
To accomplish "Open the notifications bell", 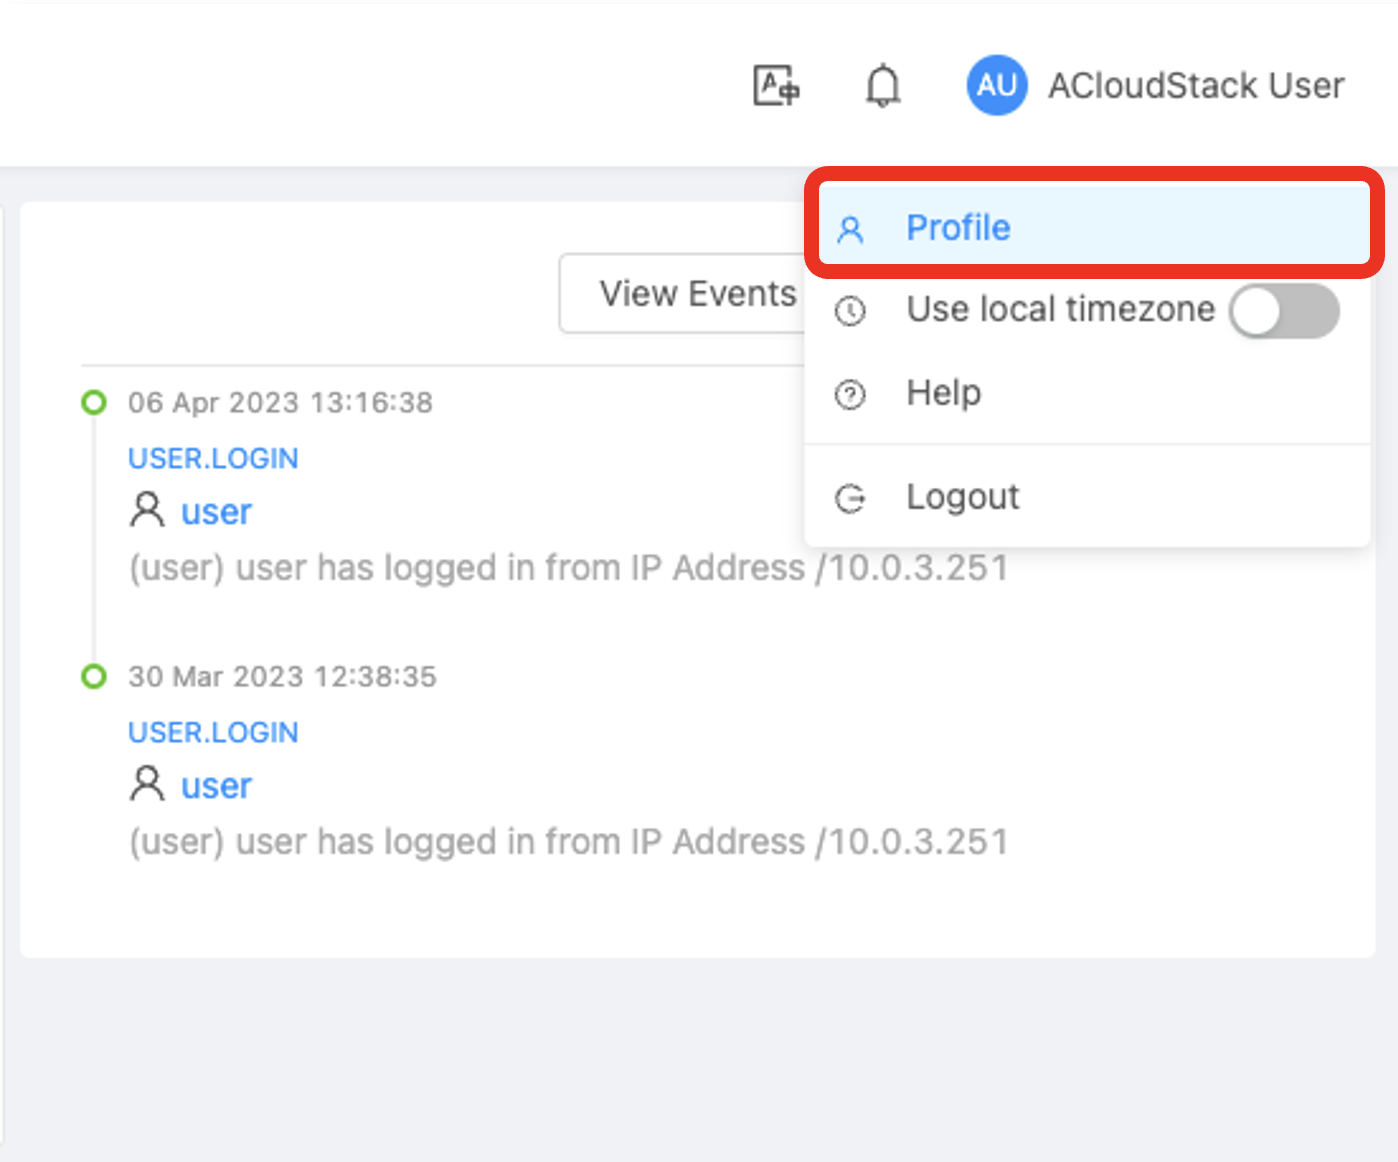I will 882,86.
